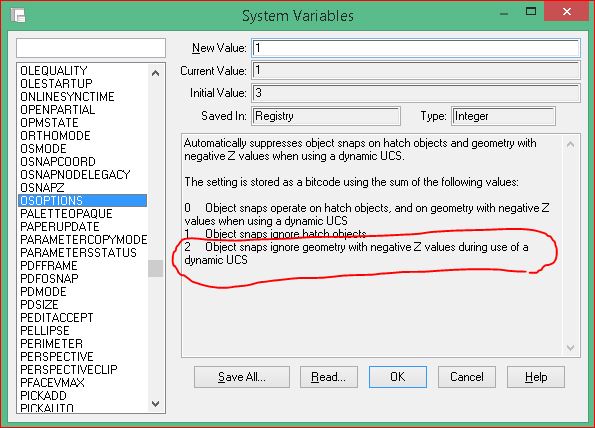595x428 pixels.
Task: Click the Read... button
Action: point(329,377)
